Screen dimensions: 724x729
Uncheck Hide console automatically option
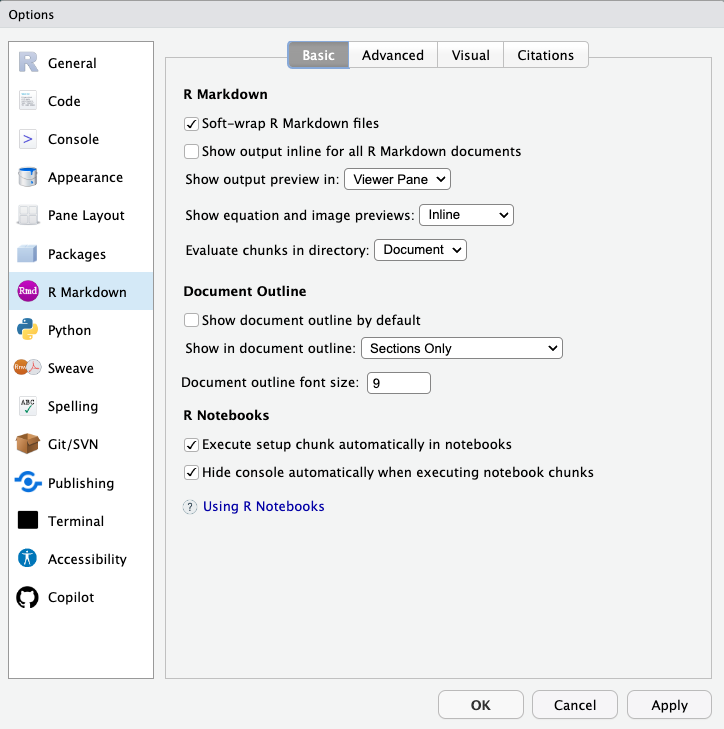pyautogui.click(x=192, y=472)
